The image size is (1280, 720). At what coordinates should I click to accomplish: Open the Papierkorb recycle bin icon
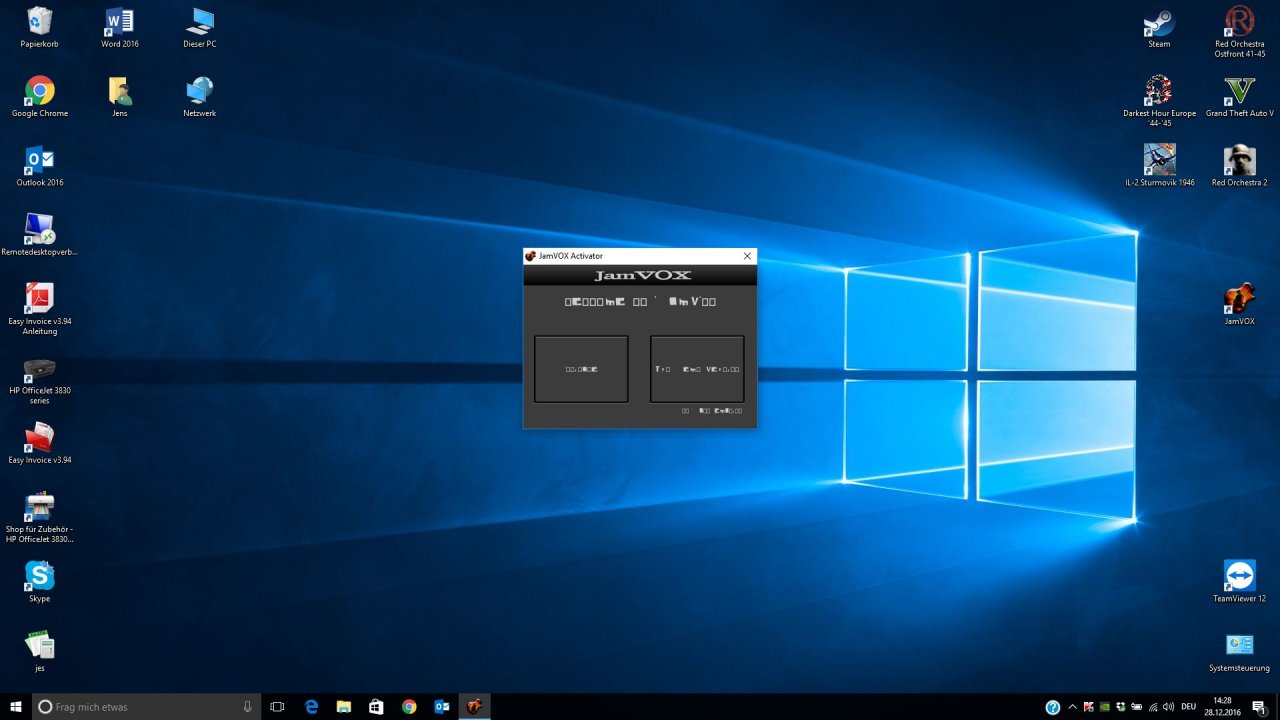tap(40, 28)
